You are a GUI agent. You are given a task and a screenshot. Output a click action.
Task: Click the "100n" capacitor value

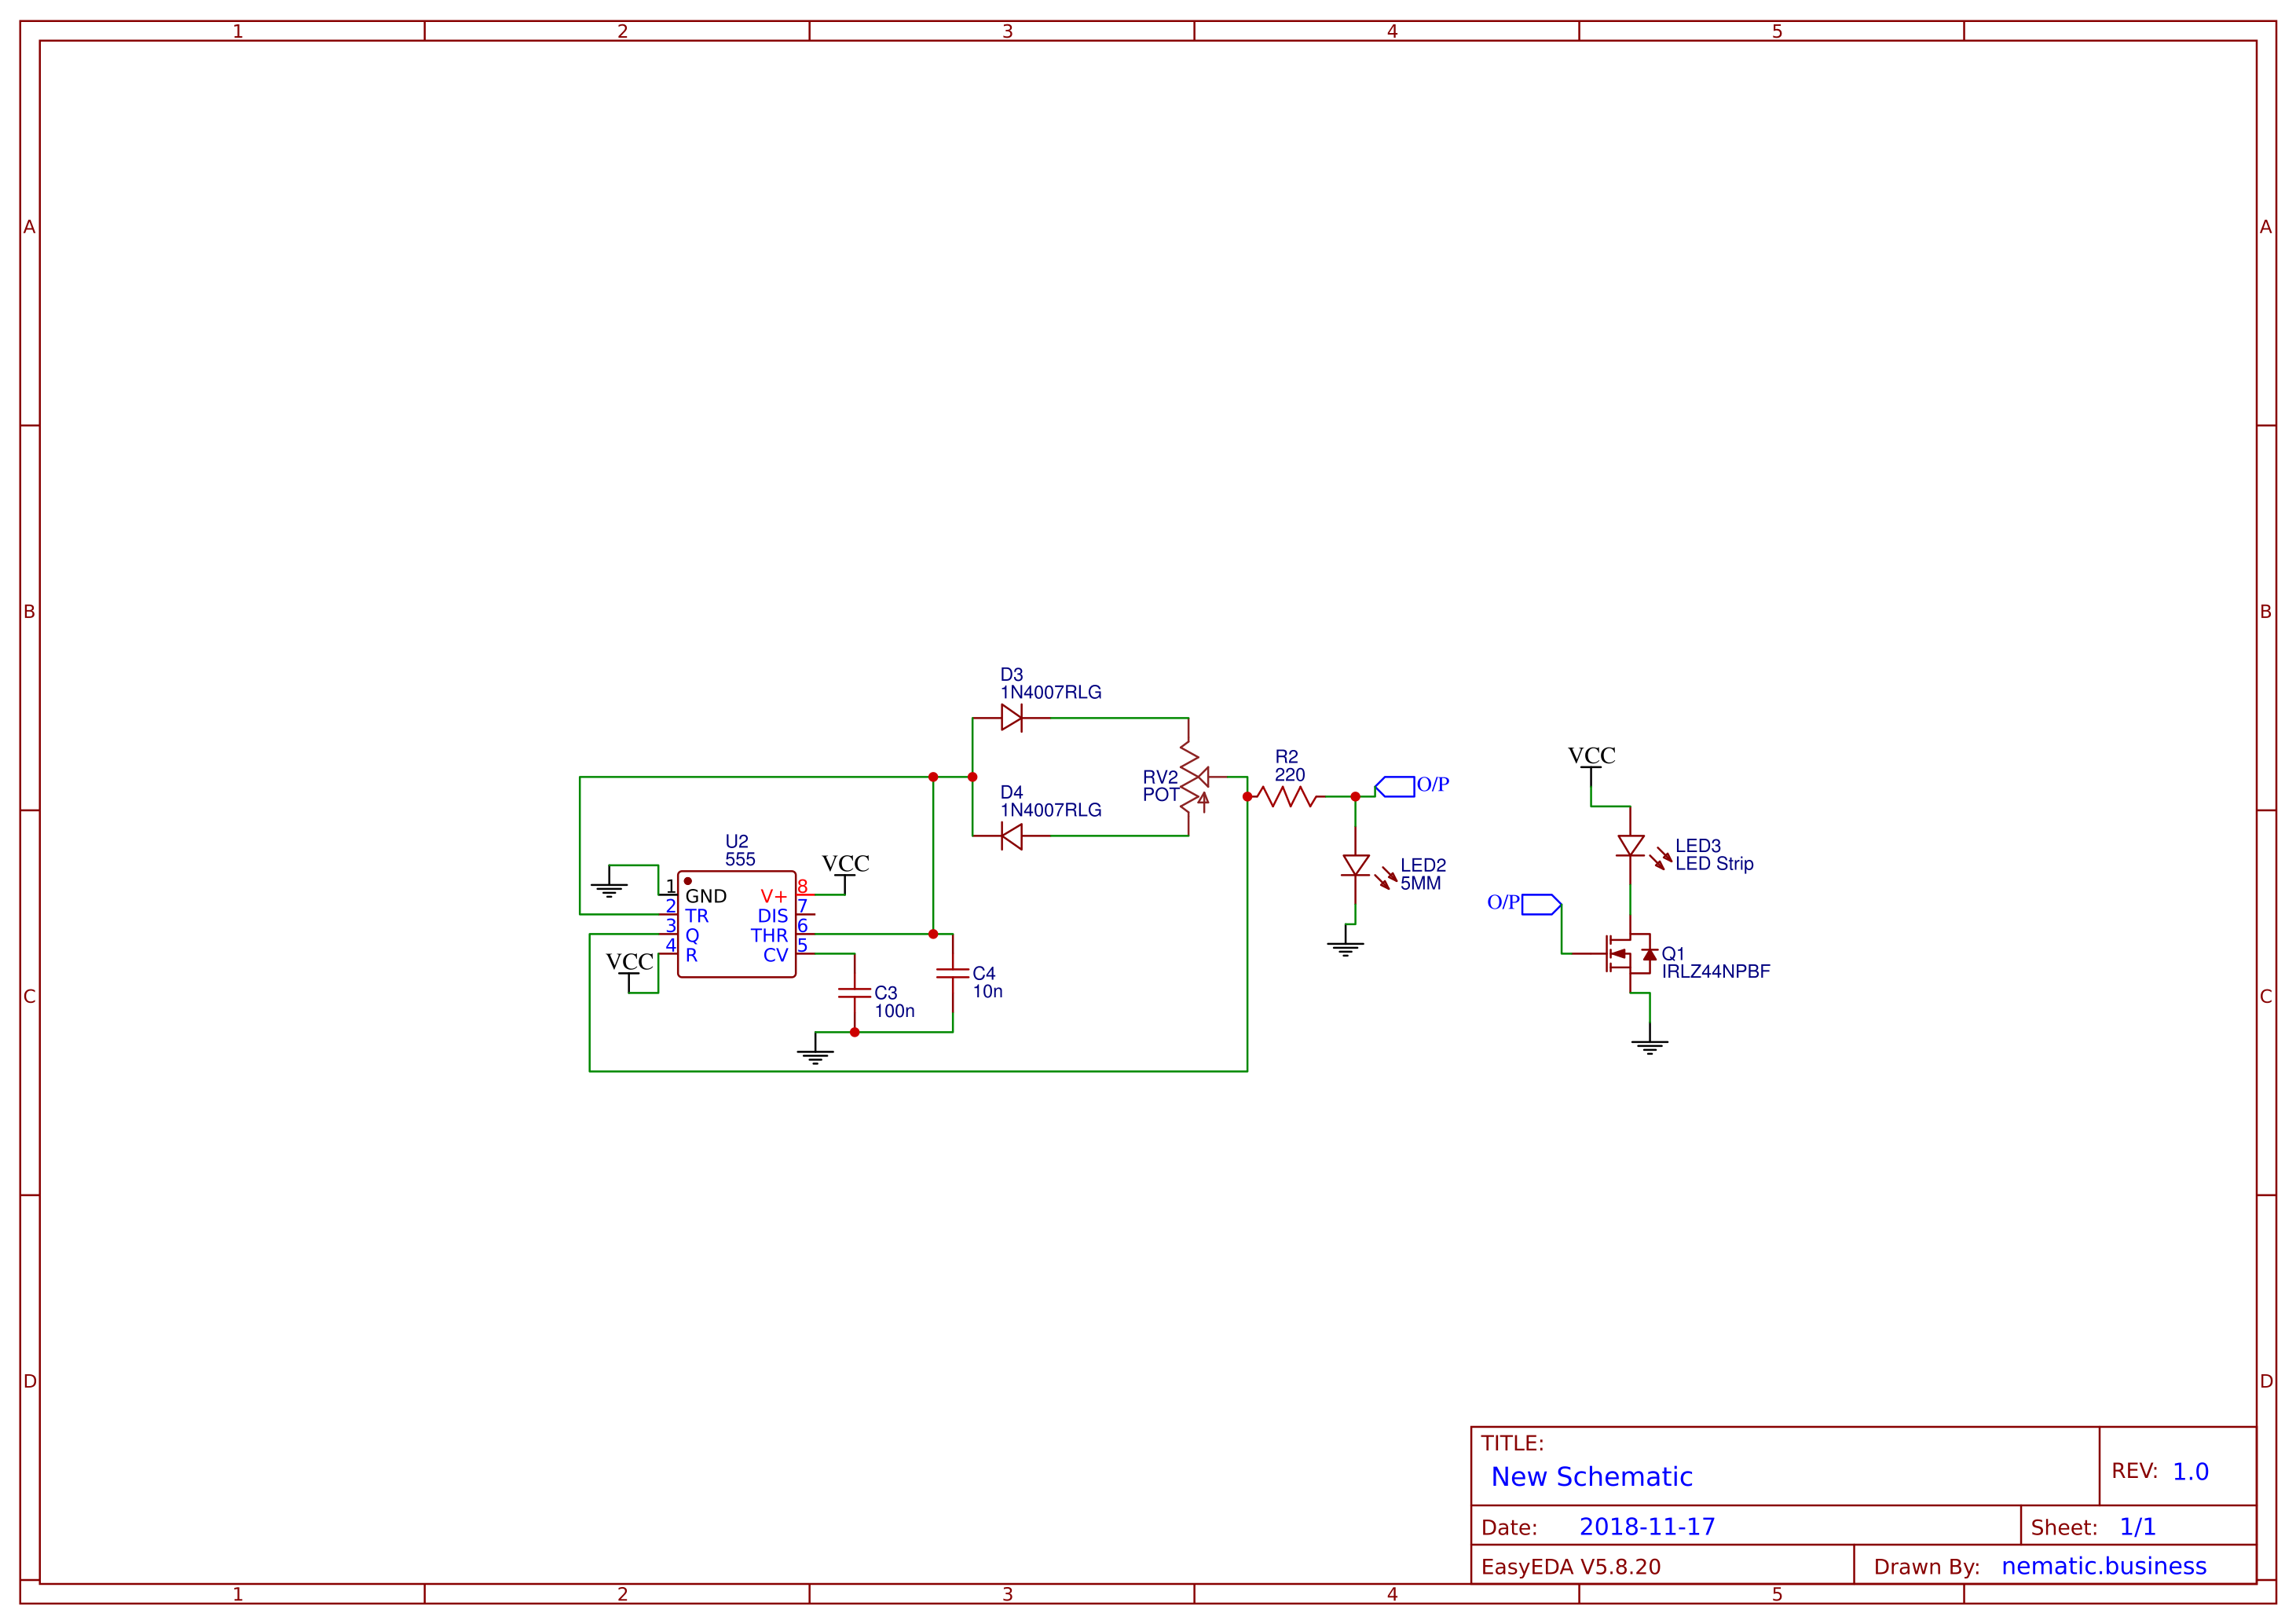[x=894, y=1011]
